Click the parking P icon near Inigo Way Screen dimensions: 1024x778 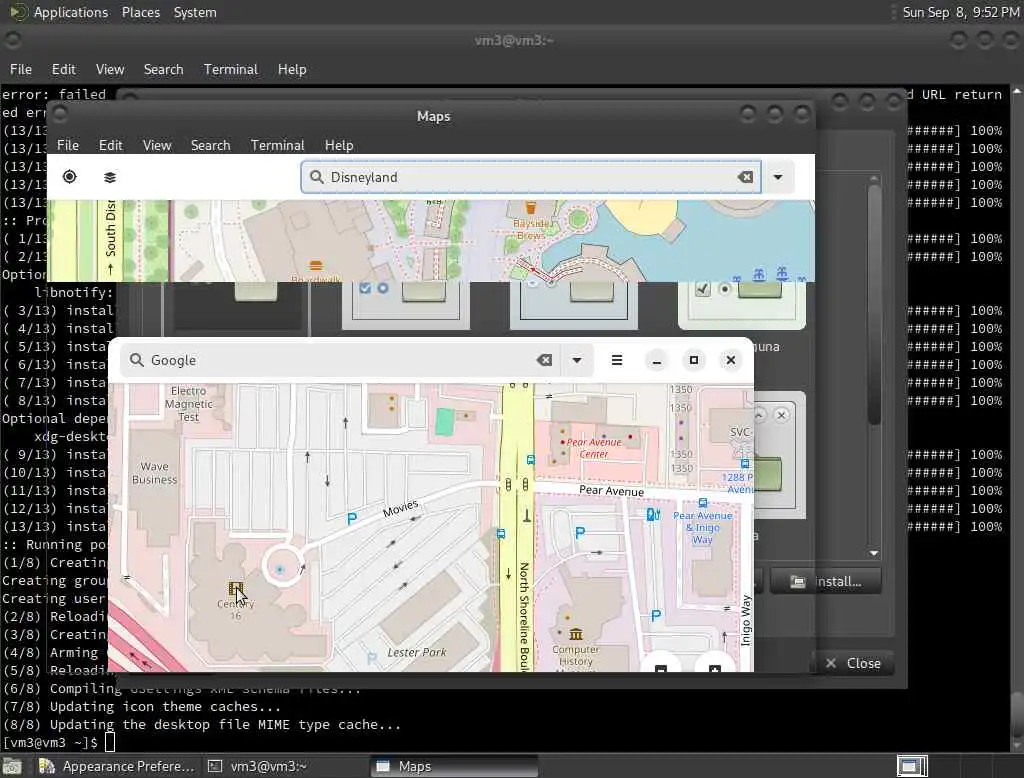pos(656,615)
